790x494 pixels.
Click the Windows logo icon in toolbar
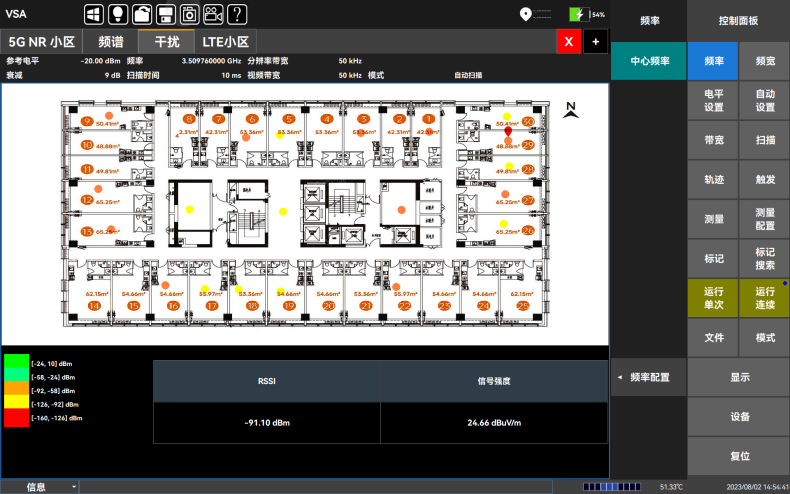[x=93, y=14]
